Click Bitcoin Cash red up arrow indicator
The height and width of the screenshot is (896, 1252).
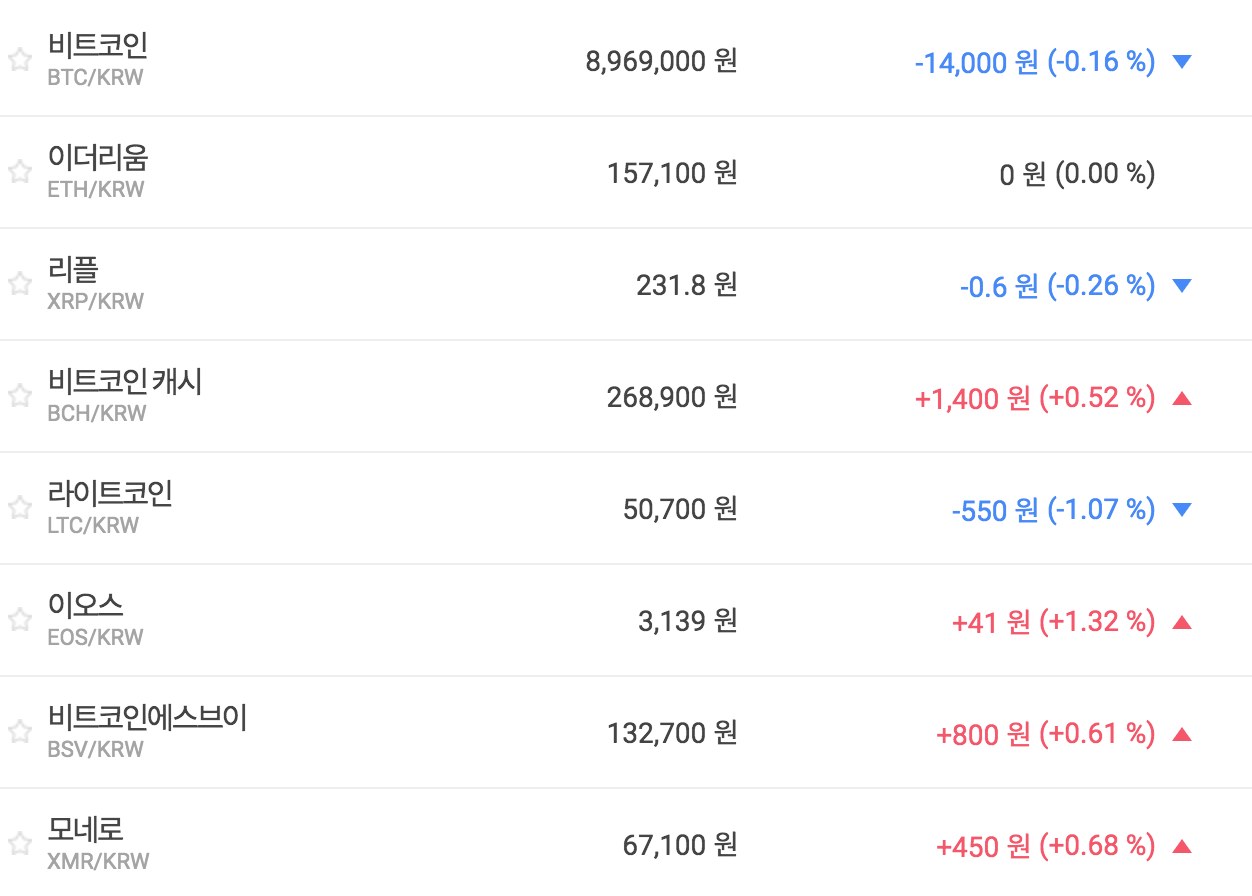(x=1181, y=398)
